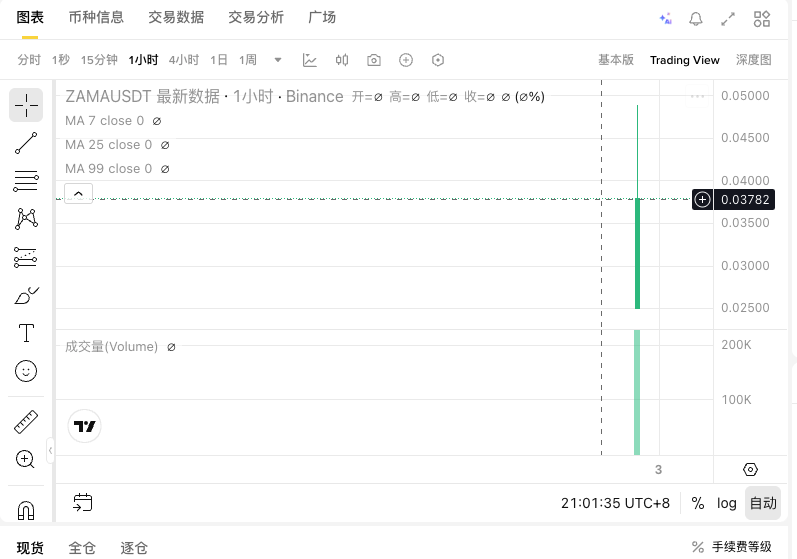Open the more options ellipsis on chart
The width and height of the screenshot is (797, 559).
[697, 96]
